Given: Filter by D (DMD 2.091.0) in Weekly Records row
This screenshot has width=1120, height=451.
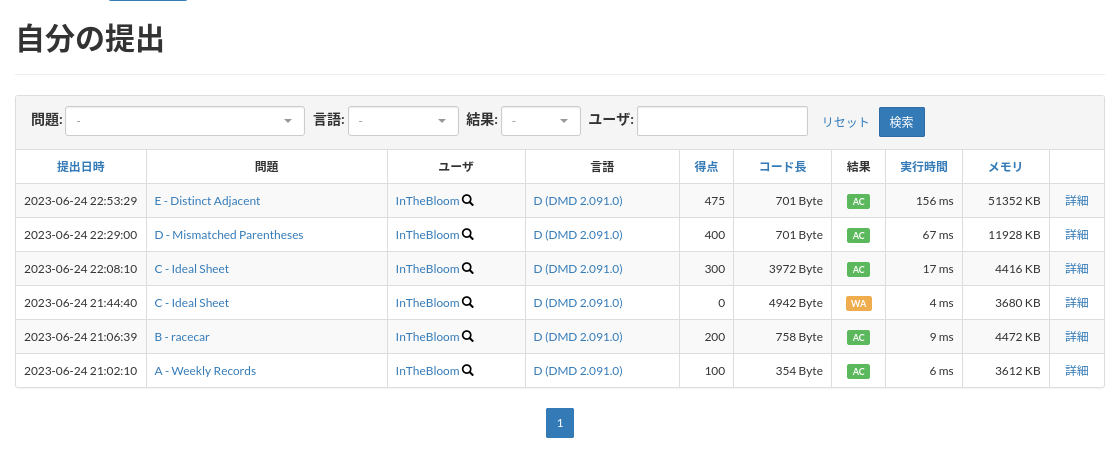Looking at the screenshot, I should [x=578, y=371].
